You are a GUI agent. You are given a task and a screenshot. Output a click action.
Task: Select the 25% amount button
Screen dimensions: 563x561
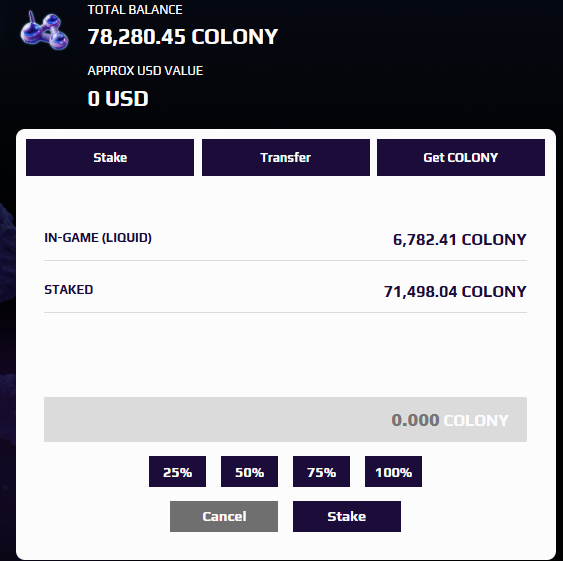pos(177,472)
